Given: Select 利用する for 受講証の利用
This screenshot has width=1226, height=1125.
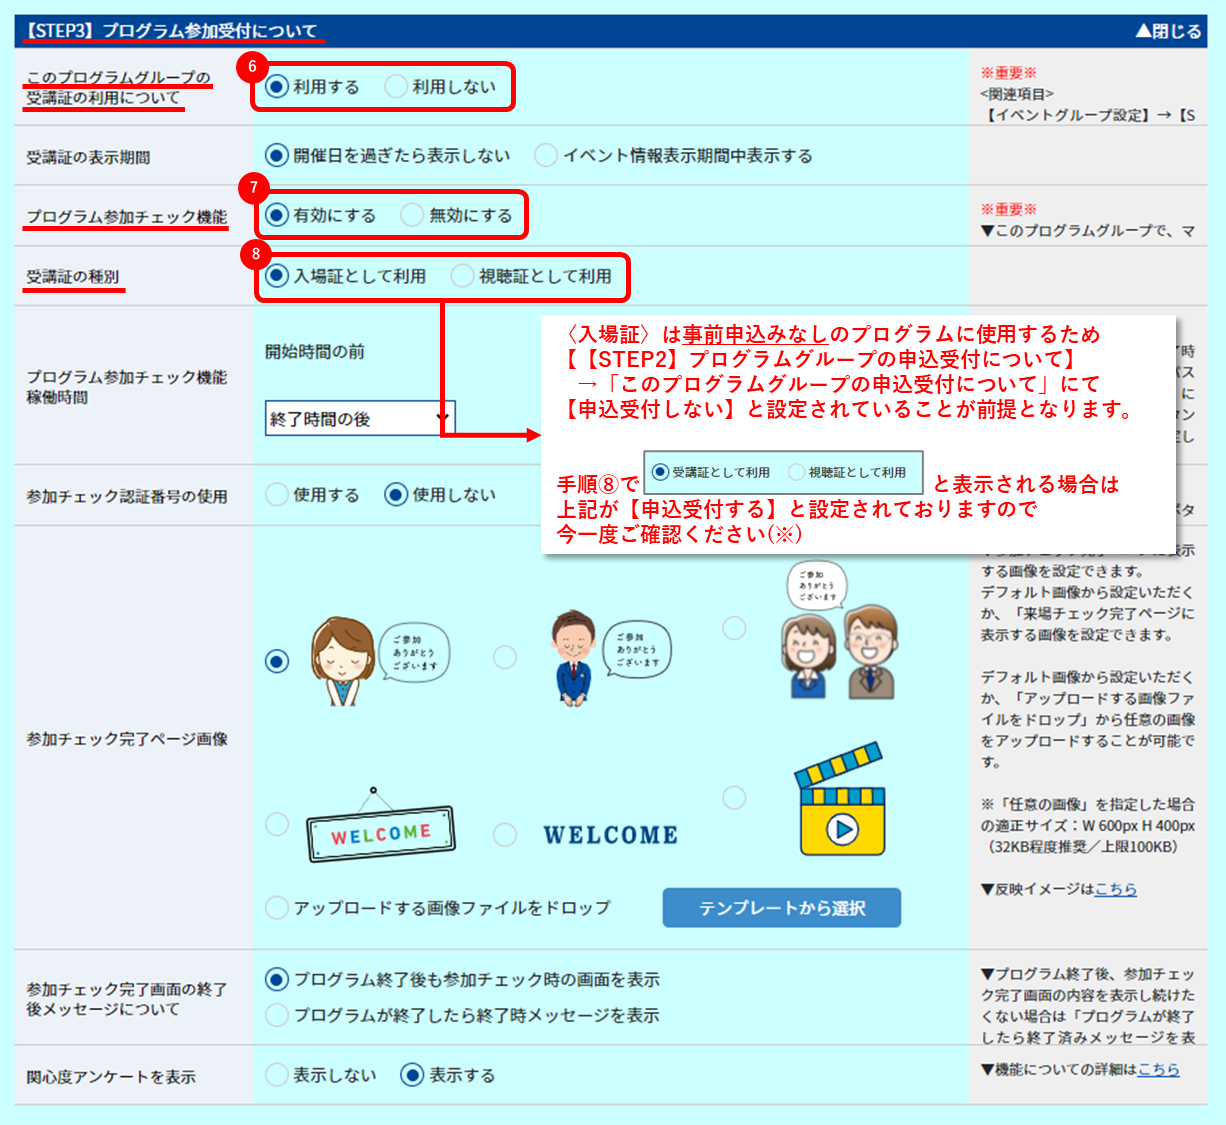Looking at the screenshot, I should [277, 87].
